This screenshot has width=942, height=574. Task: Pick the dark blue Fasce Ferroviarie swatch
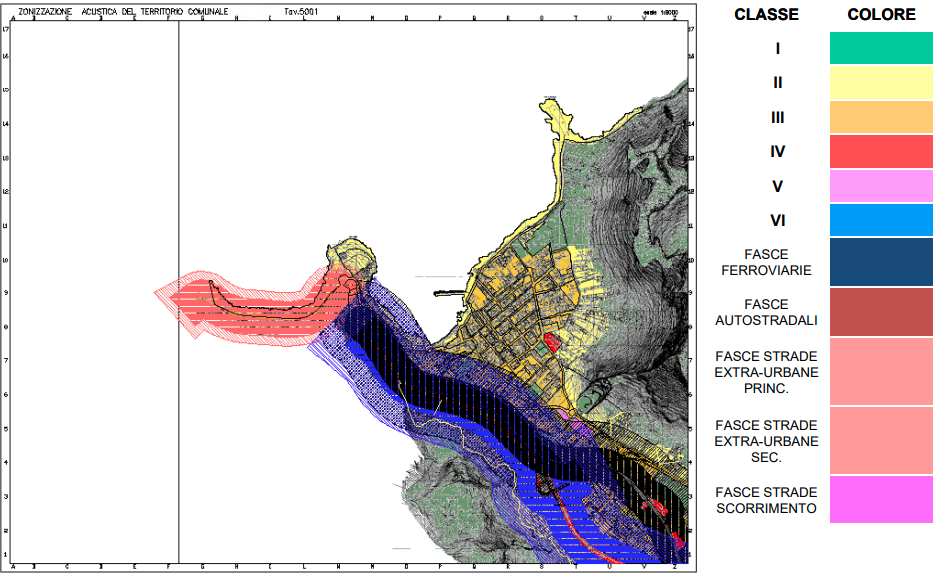click(x=881, y=262)
